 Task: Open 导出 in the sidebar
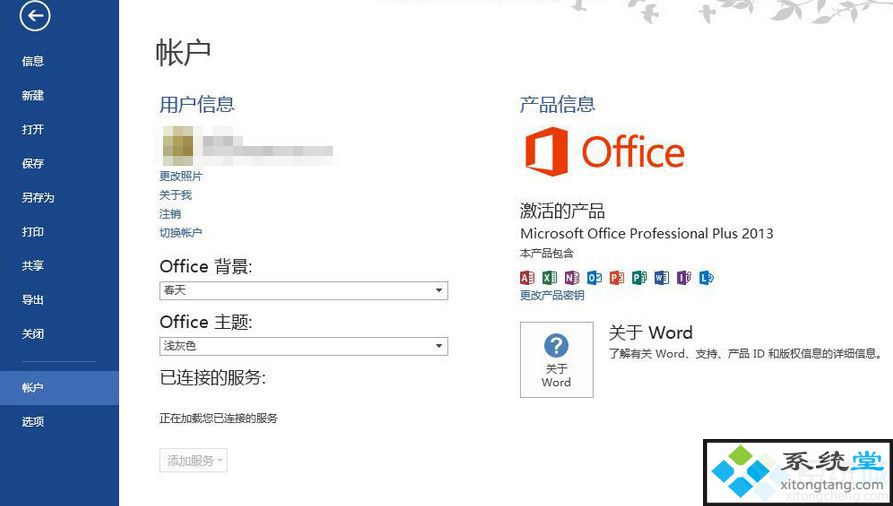[32, 300]
